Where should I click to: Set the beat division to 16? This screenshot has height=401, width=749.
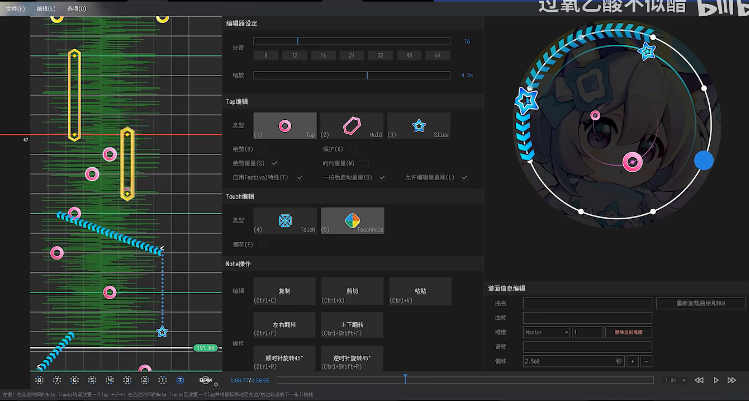(x=323, y=55)
